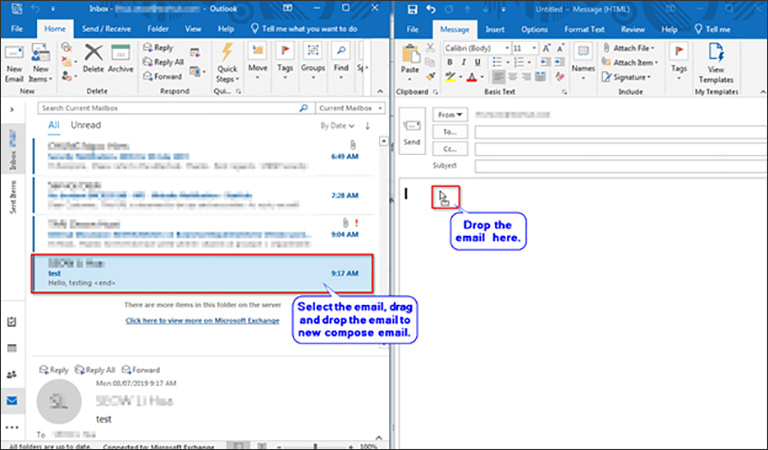Screen dimensions: 768x450
Task: Open Insert tab in message window
Action: click(495, 29)
